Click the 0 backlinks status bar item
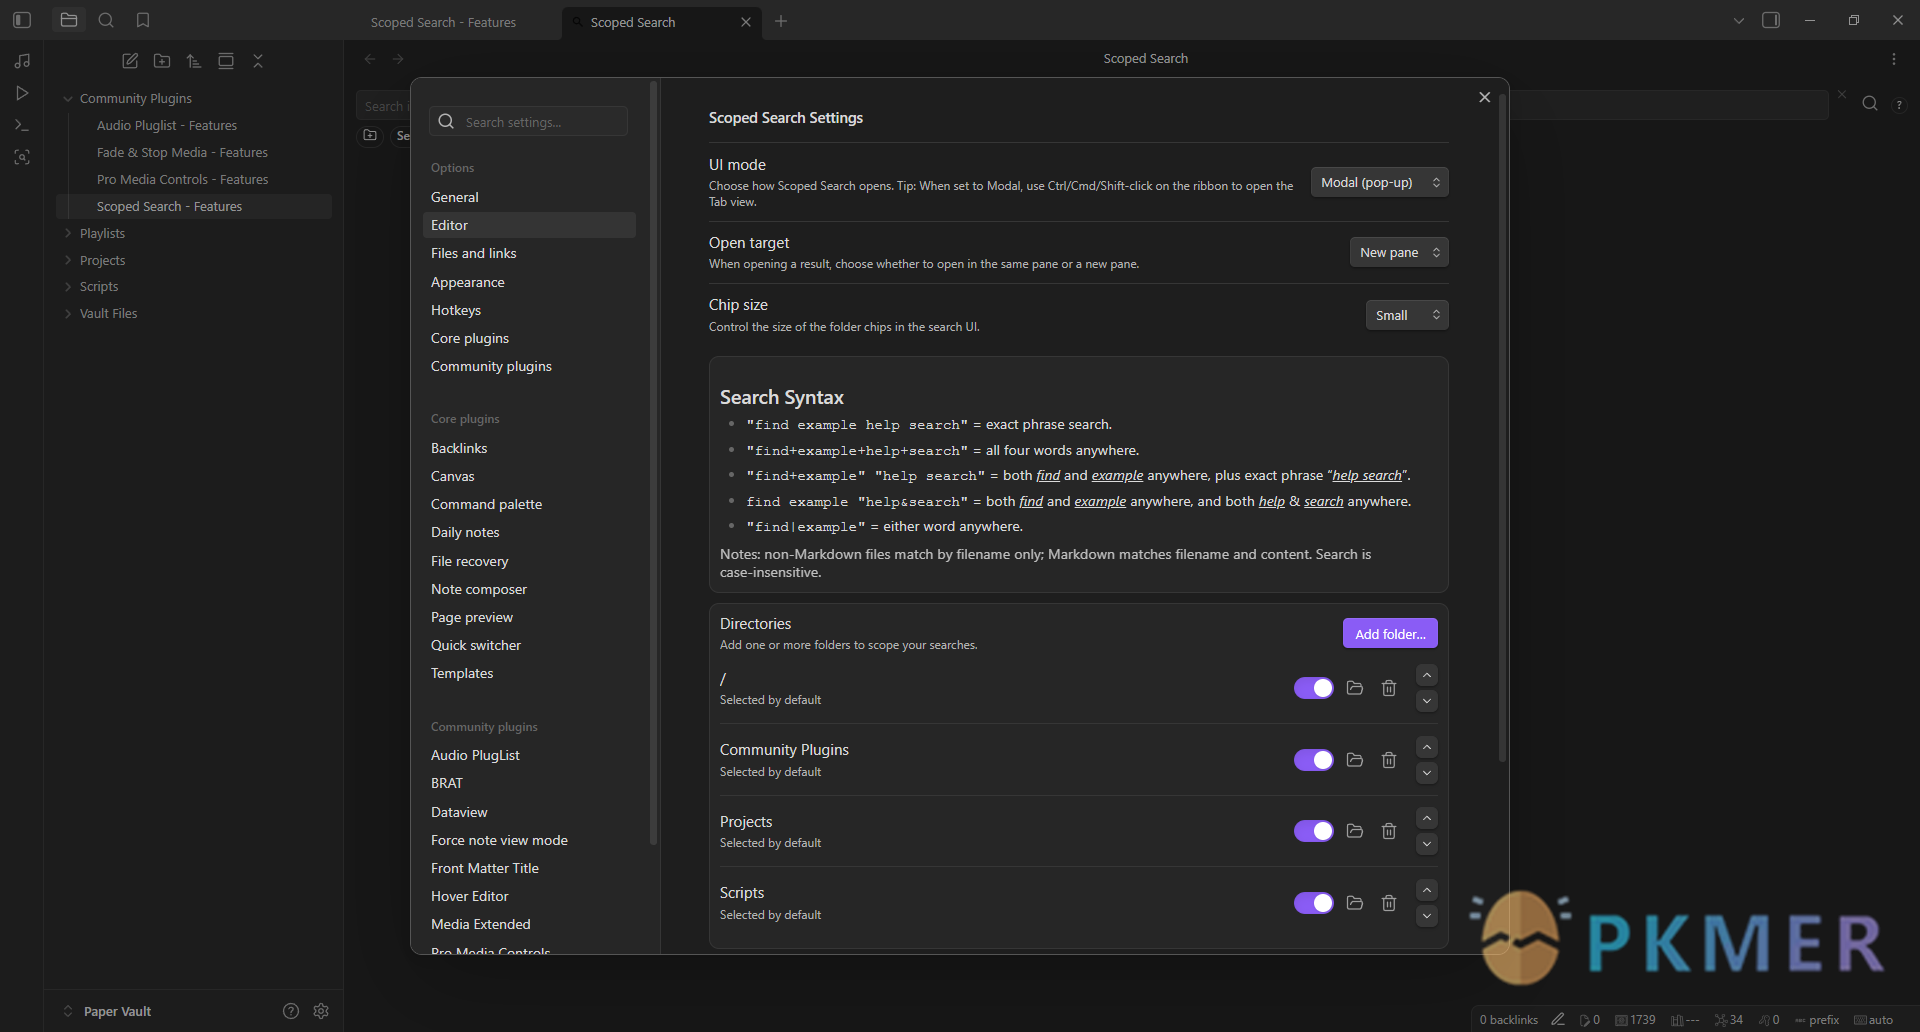1920x1032 pixels. [x=1509, y=1020]
